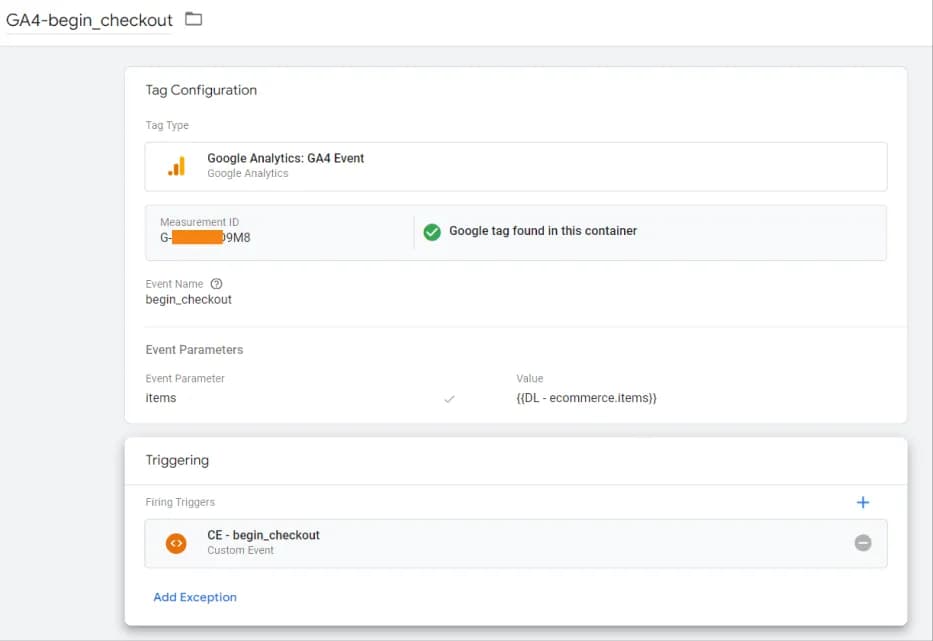This screenshot has width=933, height=641.
Task: Click the Event Parameter column header
Action: 185,379
